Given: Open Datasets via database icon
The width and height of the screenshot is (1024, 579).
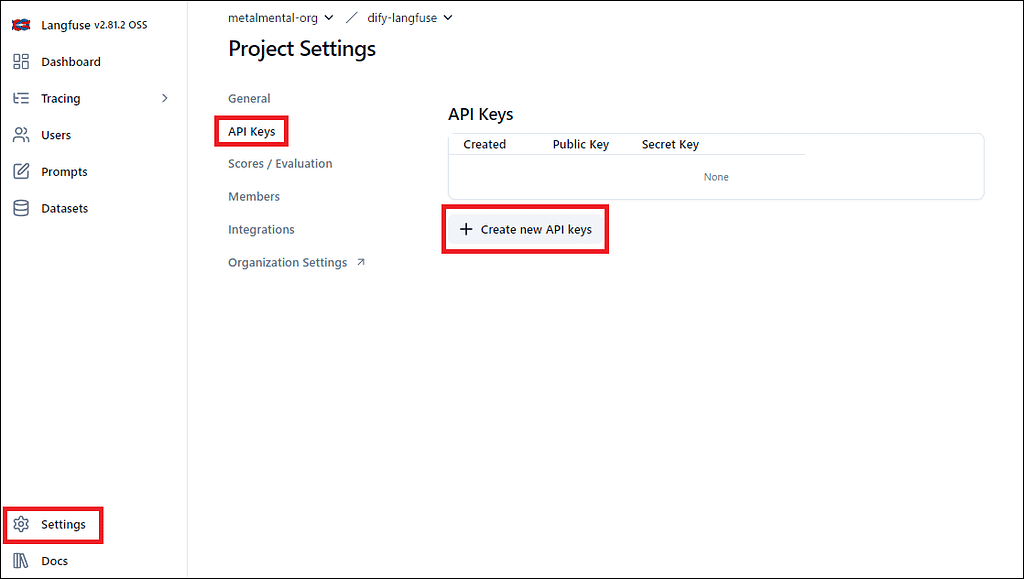Looking at the screenshot, I should pos(21,209).
